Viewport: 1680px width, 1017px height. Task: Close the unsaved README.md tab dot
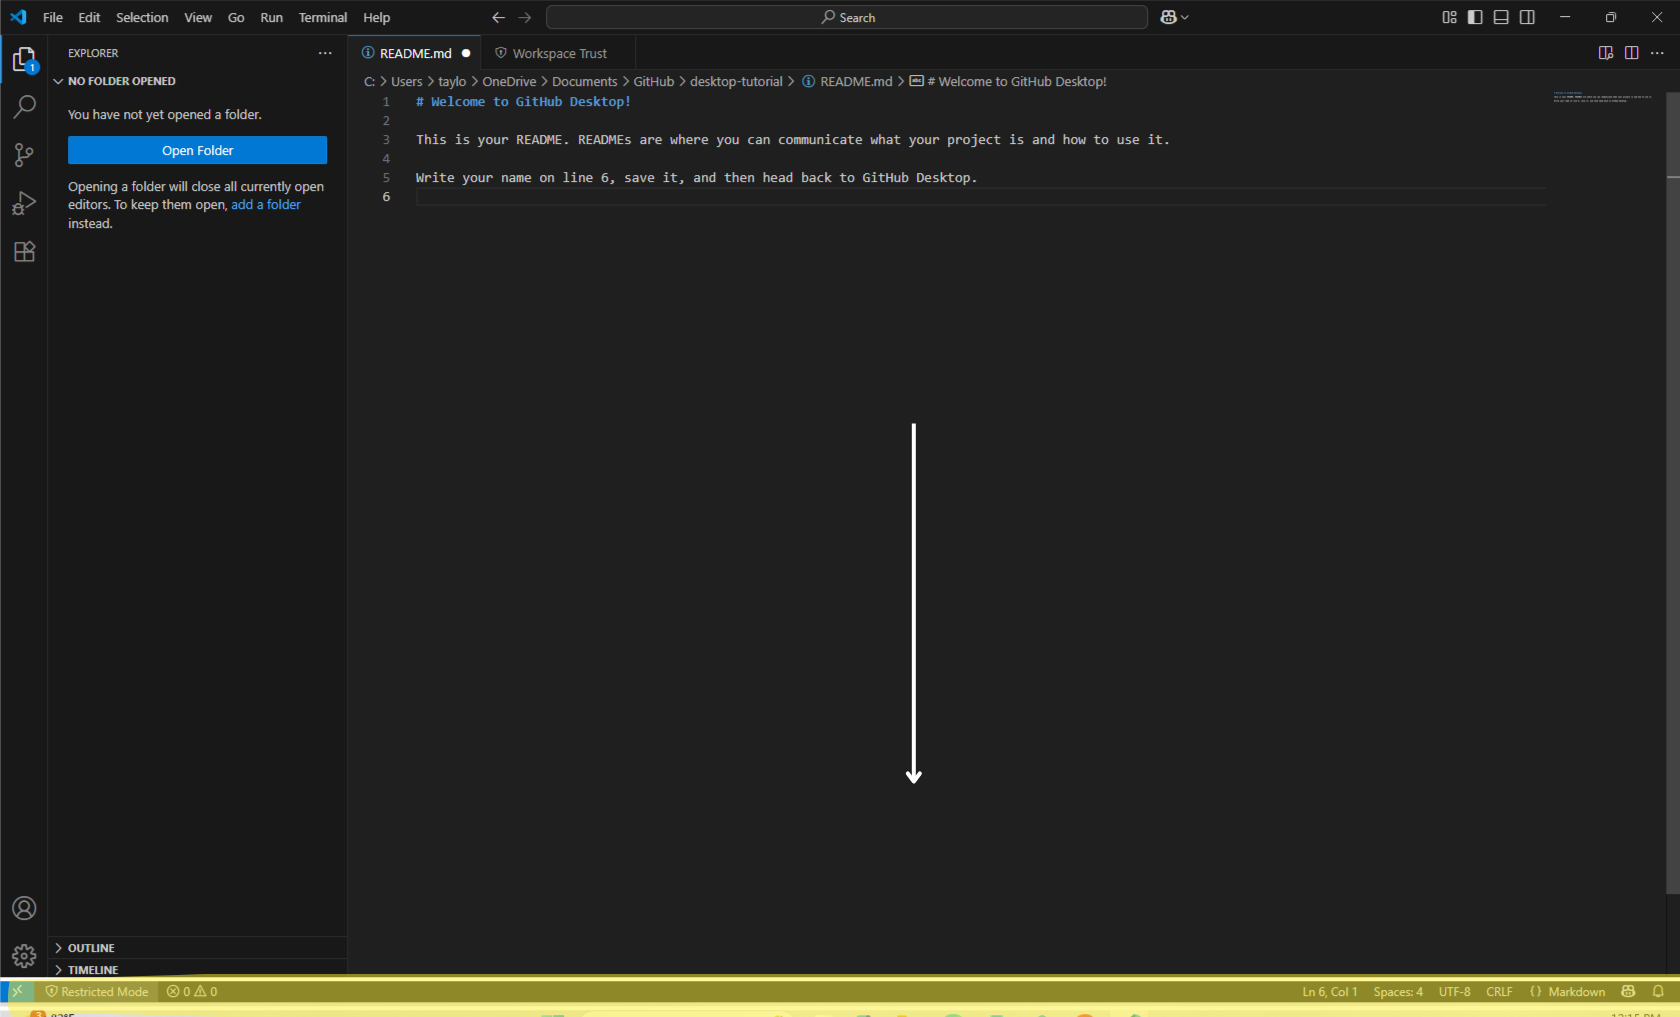click(x=466, y=53)
